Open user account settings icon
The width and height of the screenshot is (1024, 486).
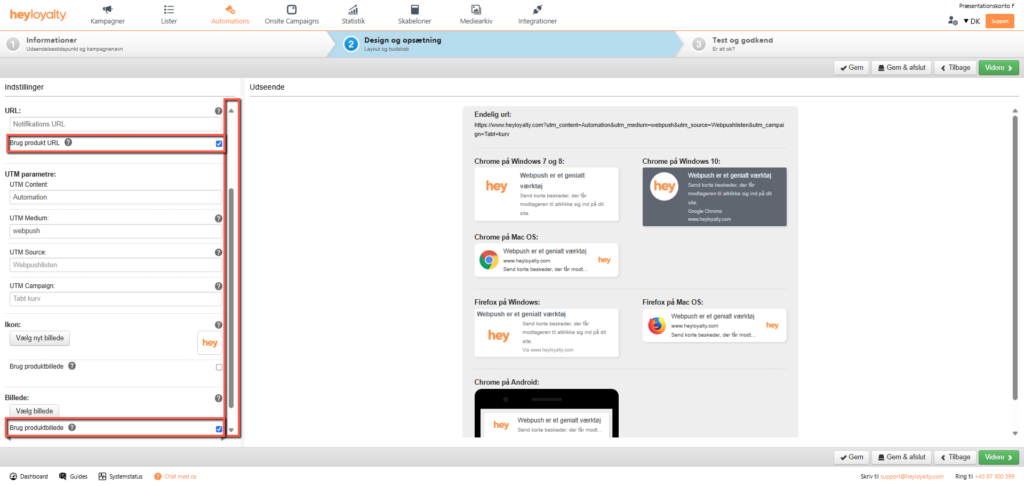951,21
